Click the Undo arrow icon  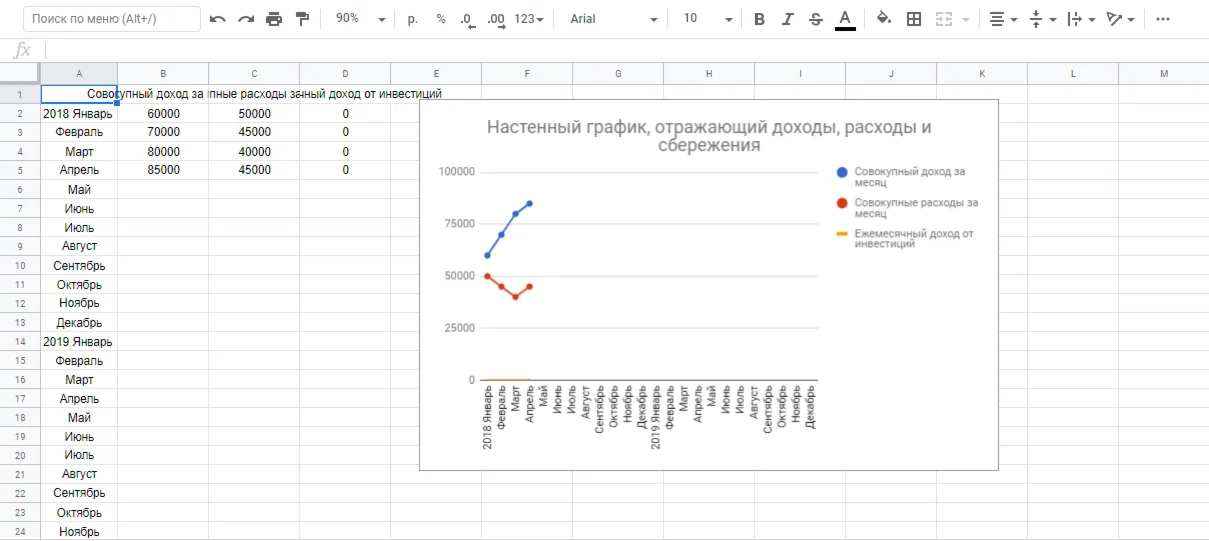pos(218,19)
